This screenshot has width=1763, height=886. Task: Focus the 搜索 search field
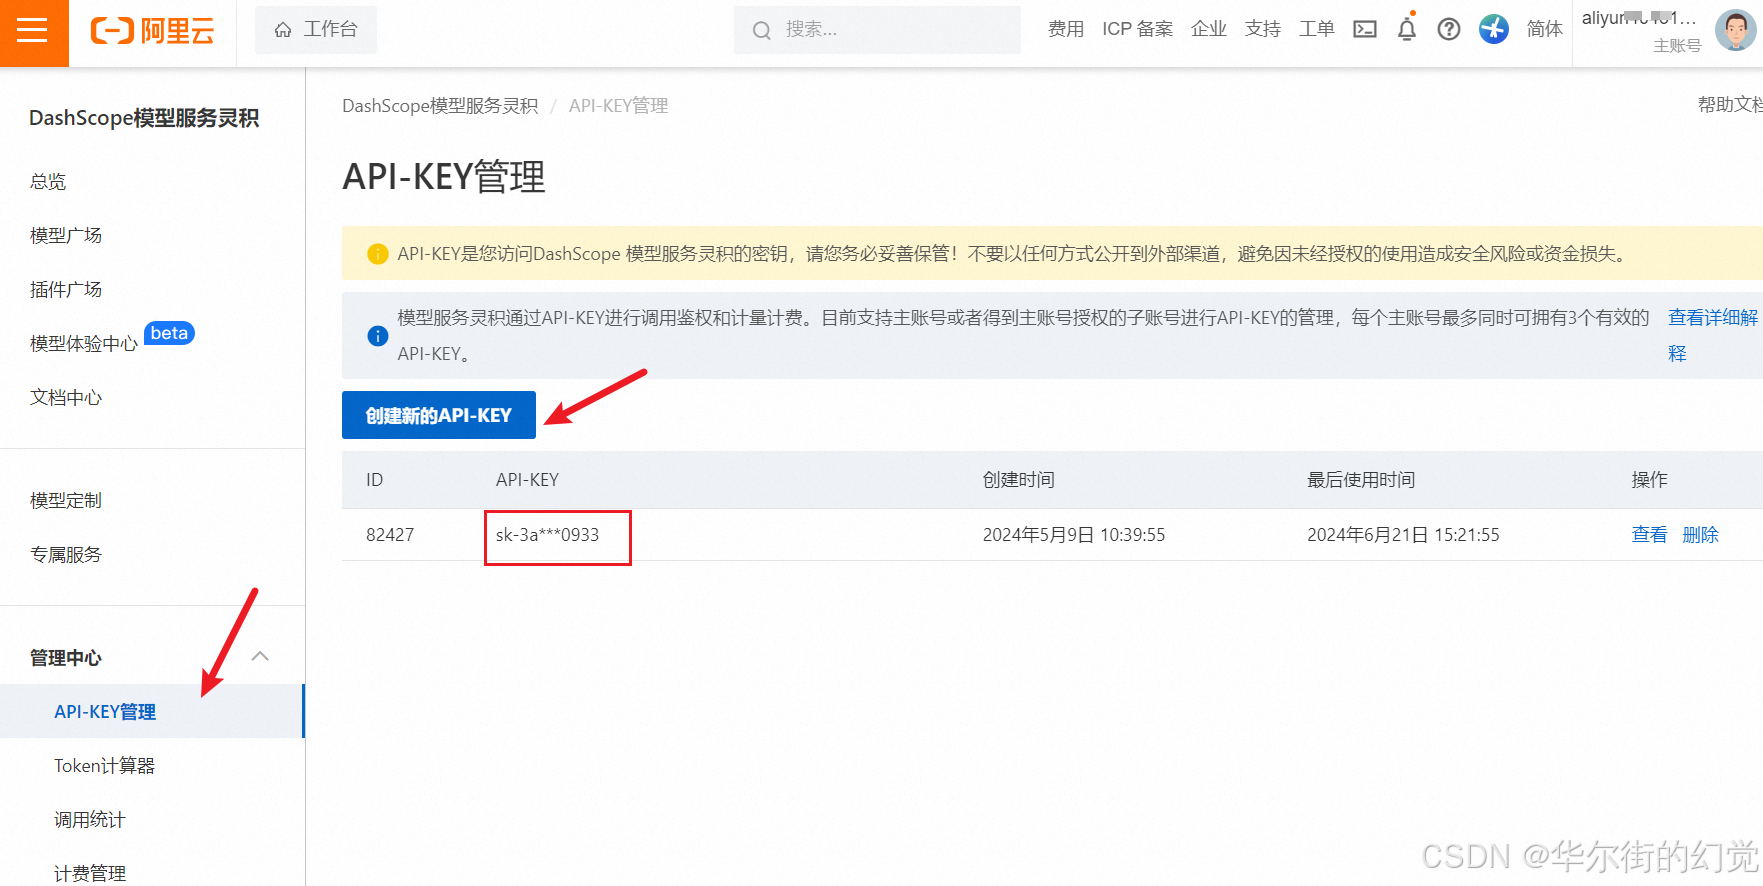pyautogui.click(x=877, y=30)
